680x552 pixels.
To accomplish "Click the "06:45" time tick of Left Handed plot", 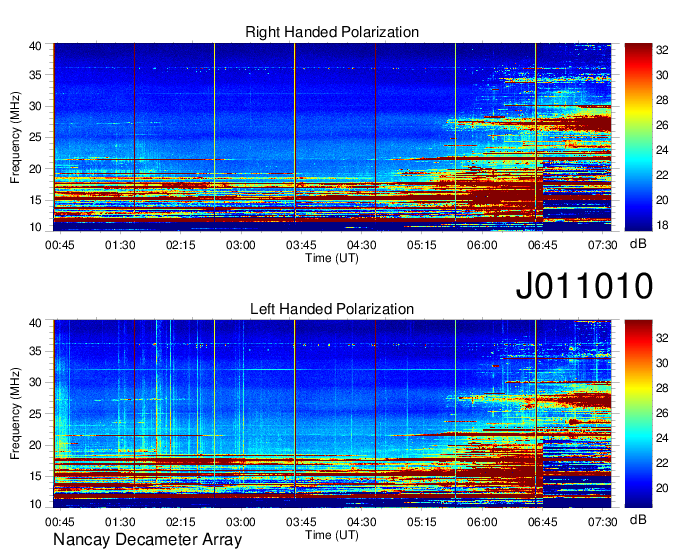I will point(542,522).
